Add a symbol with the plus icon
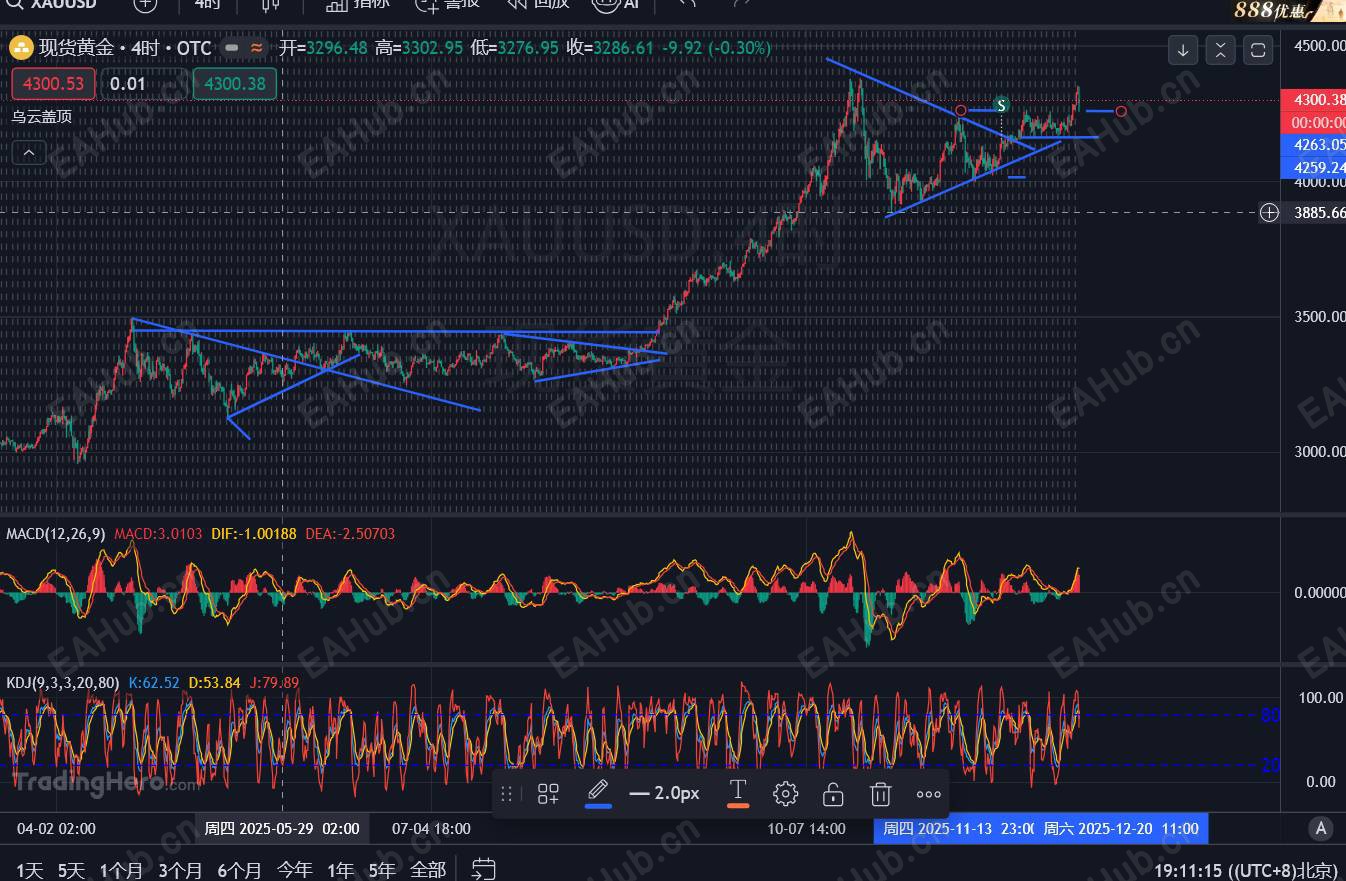Screen dimensions: 1346x881 [x=145, y=4]
